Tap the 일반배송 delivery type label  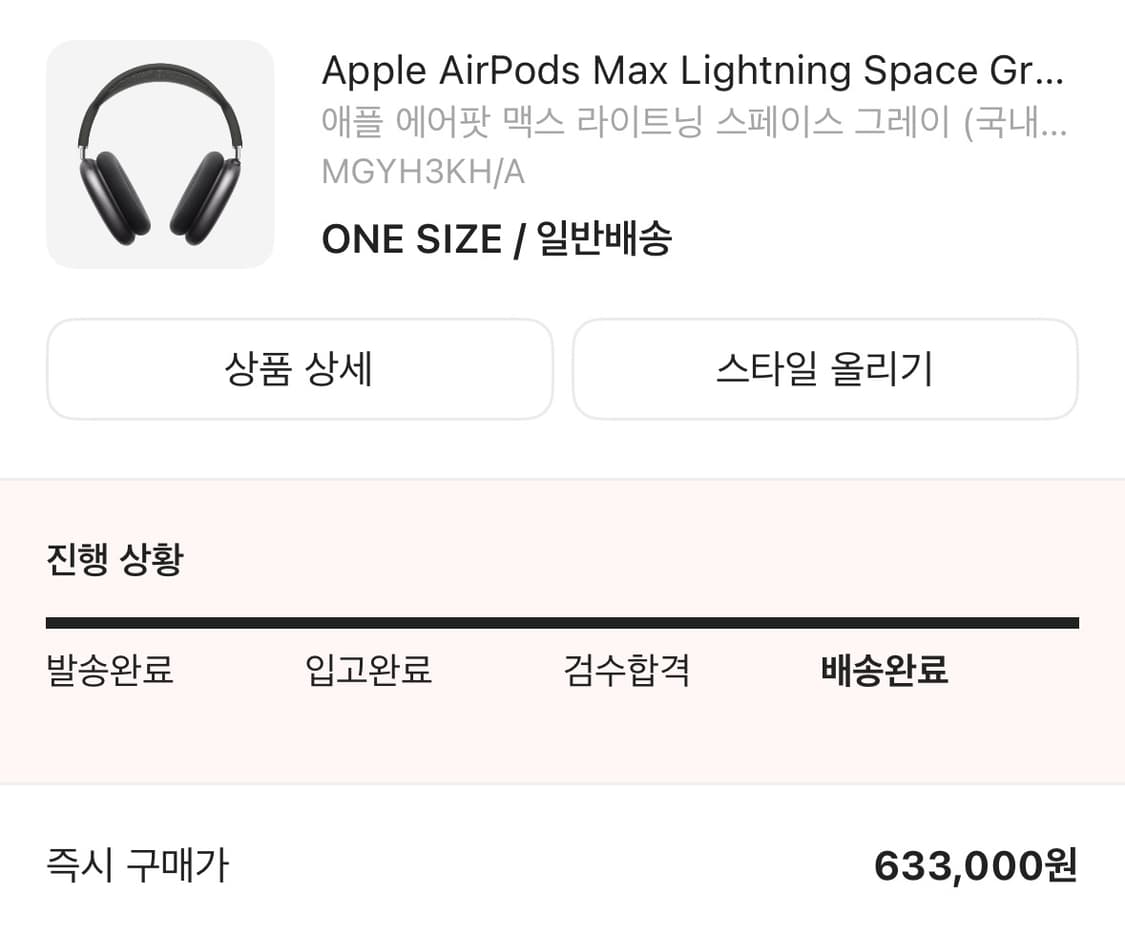[604, 240]
